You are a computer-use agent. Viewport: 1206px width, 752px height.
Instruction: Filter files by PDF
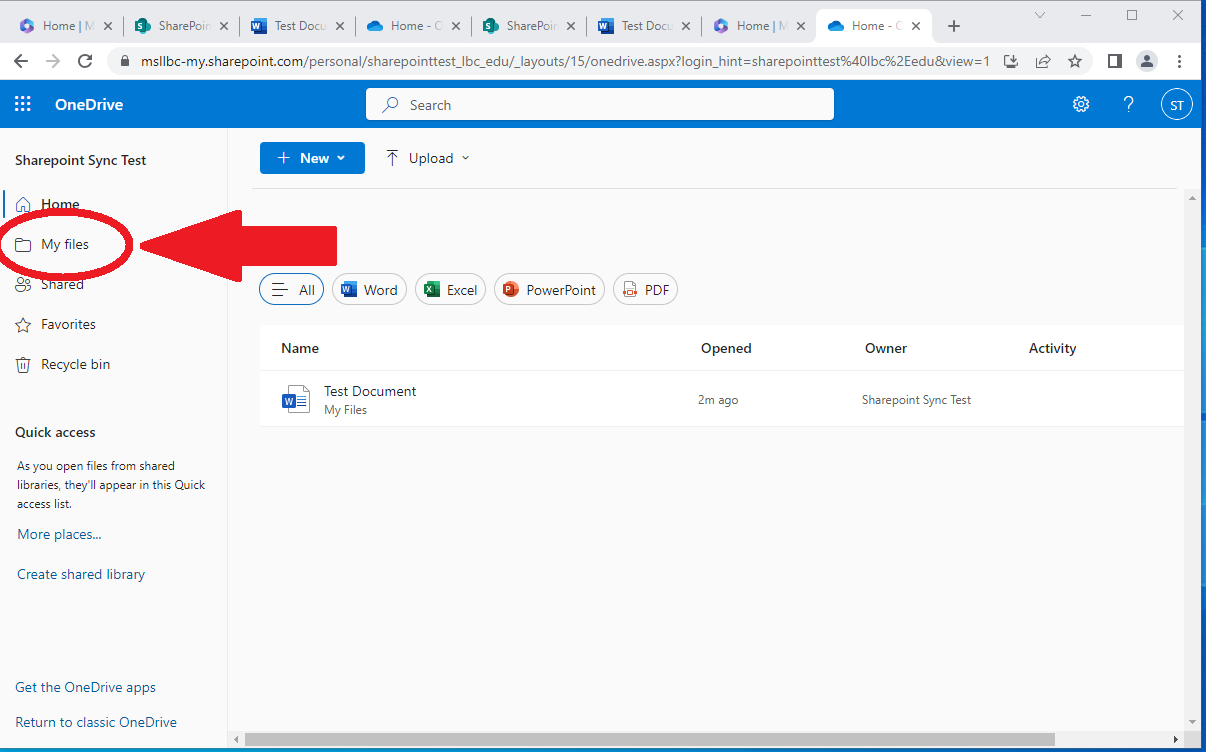tap(645, 290)
